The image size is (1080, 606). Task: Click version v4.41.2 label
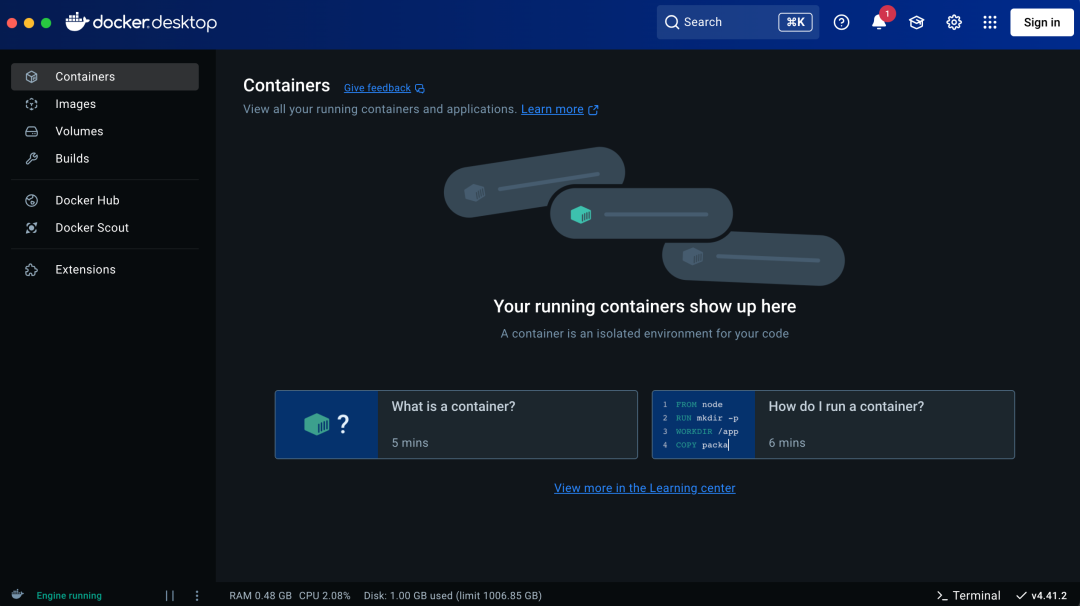click(x=1048, y=596)
